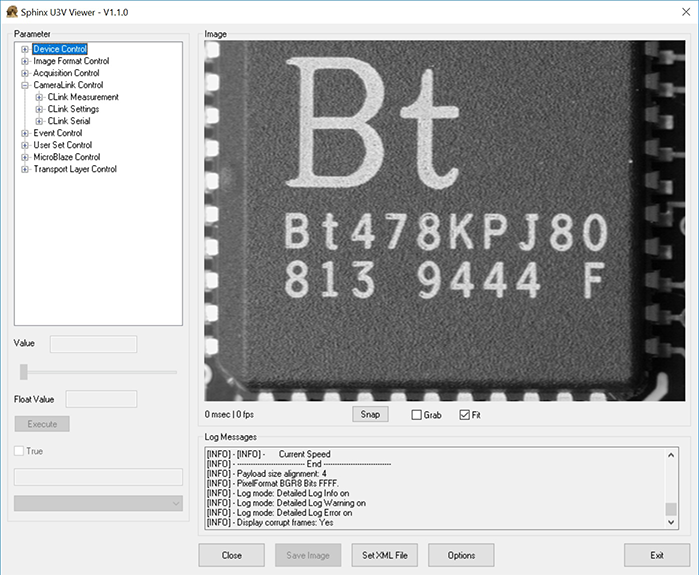
Task: Click the Float Value input field
Action: [x=101, y=399]
